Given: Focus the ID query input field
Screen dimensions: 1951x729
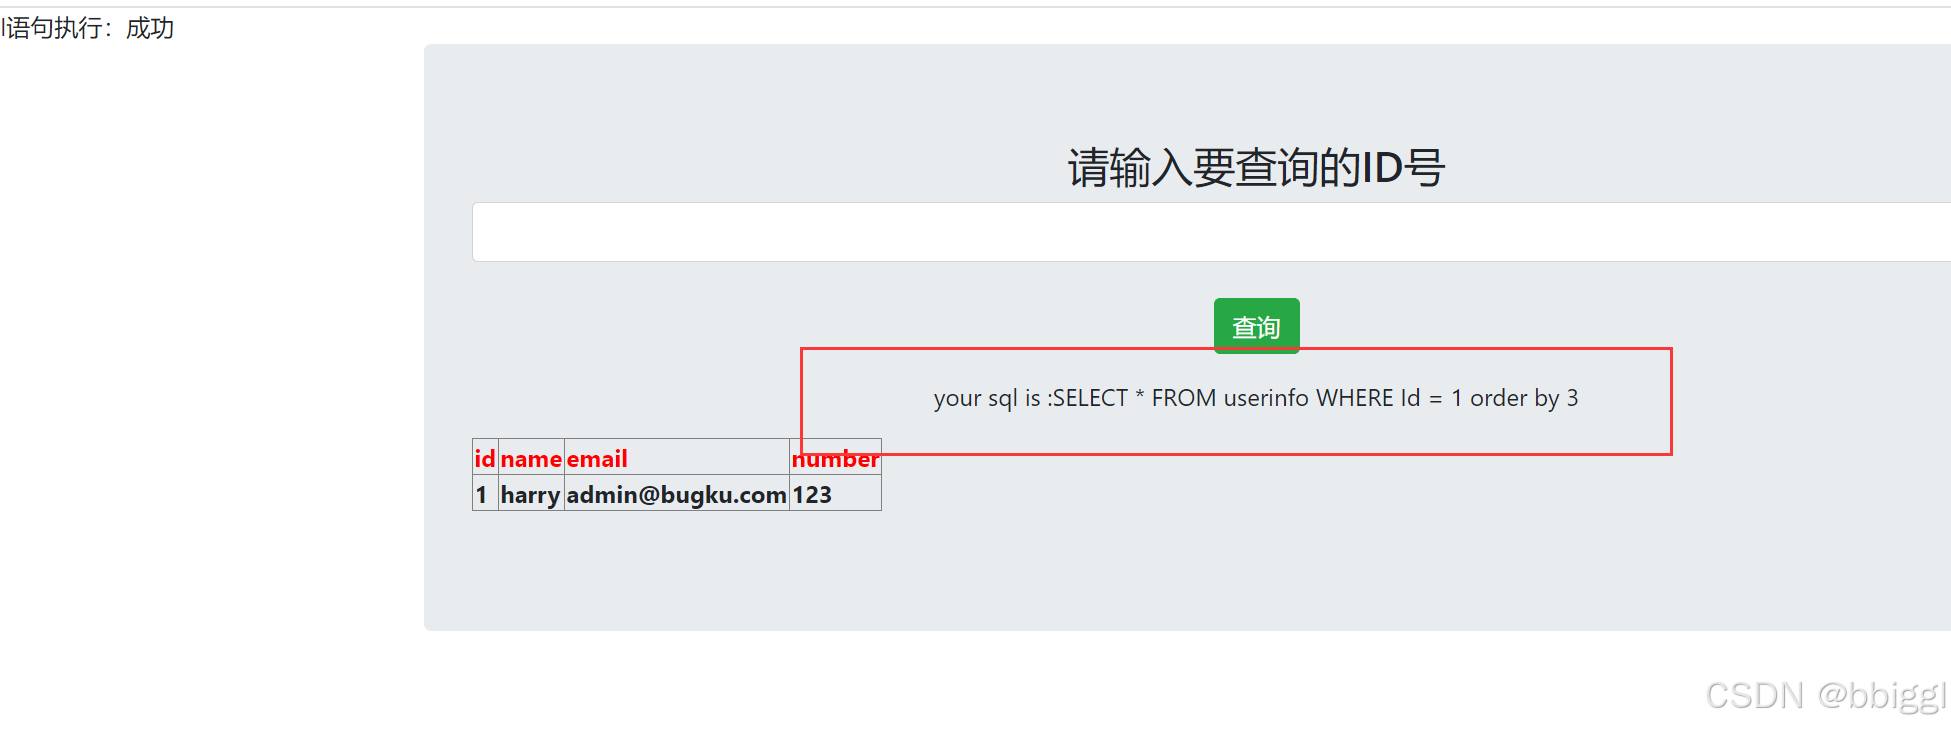Looking at the screenshot, I should coord(1211,232).
